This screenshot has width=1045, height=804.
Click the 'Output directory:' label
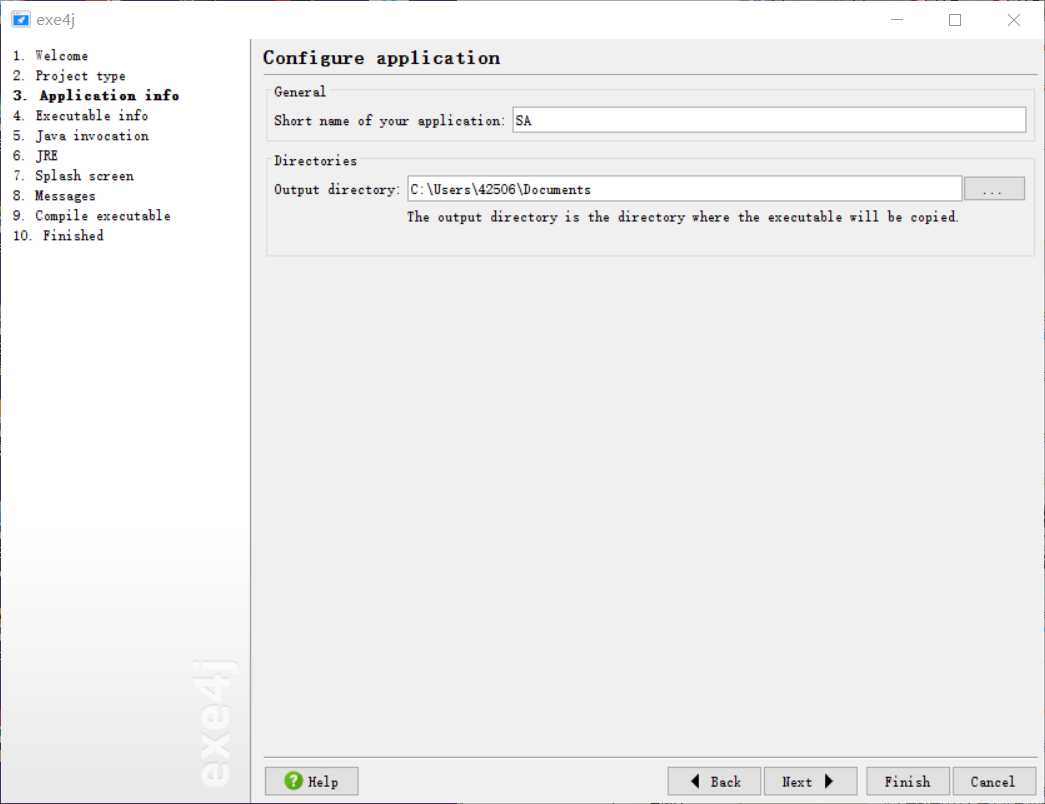[337, 189]
